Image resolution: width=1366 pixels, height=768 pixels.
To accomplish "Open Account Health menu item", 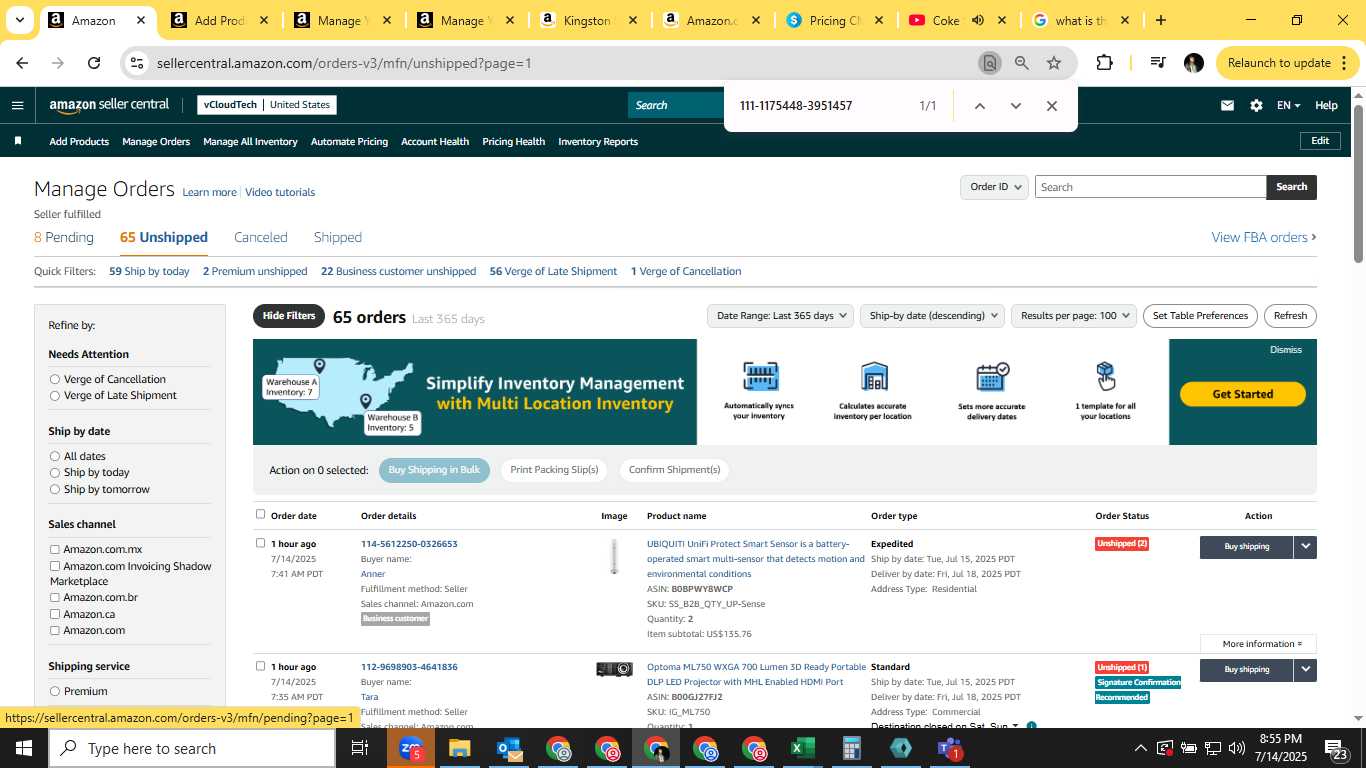I will tap(435, 141).
